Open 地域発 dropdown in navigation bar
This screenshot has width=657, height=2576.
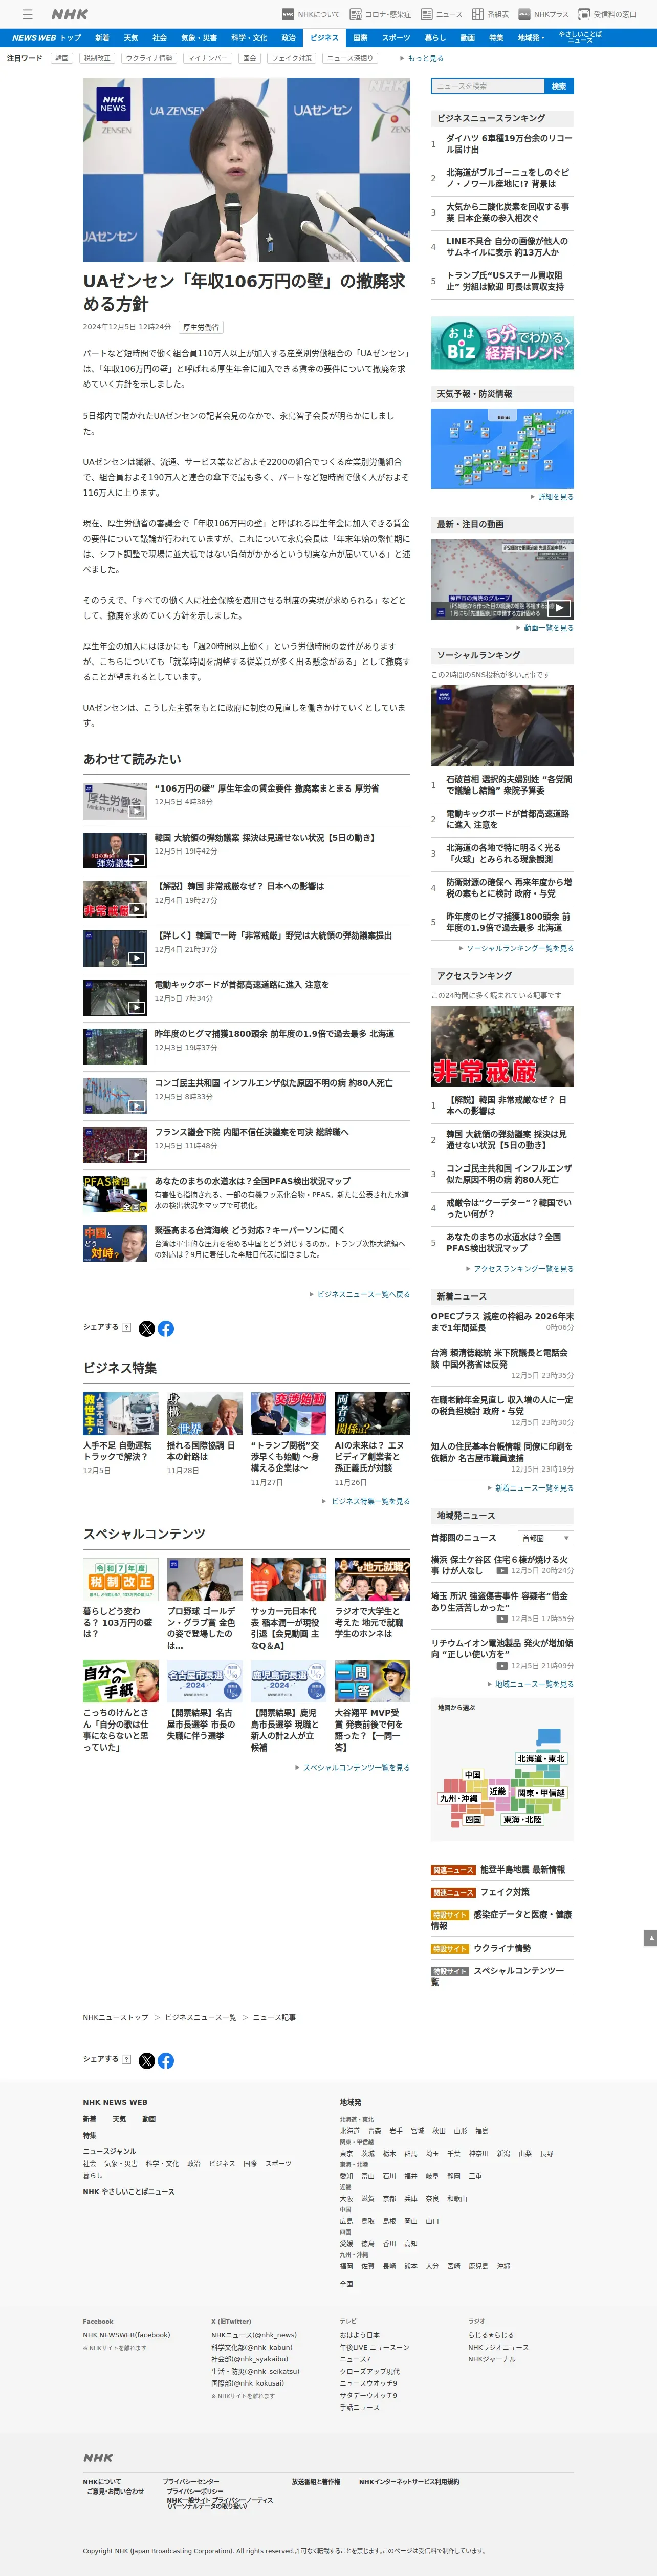click(x=531, y=38)
